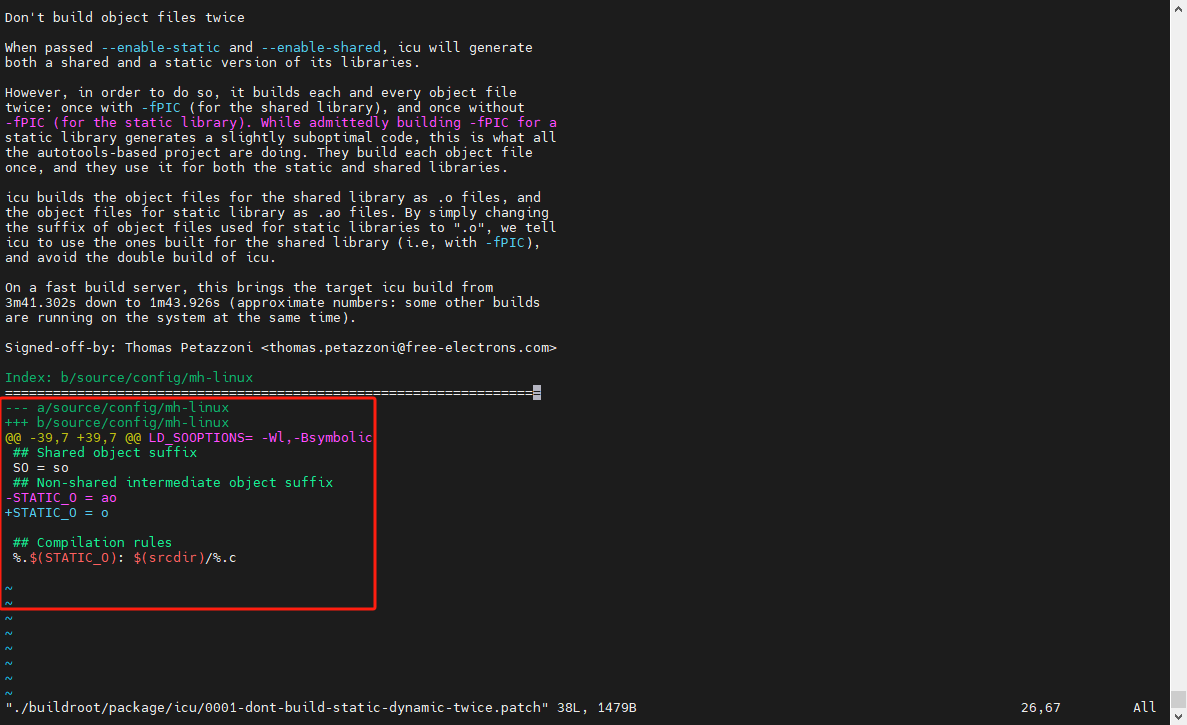Click the "## Compilation rules" comment
This screenshot has width=1187, height=725.
(x=92, y=543)
